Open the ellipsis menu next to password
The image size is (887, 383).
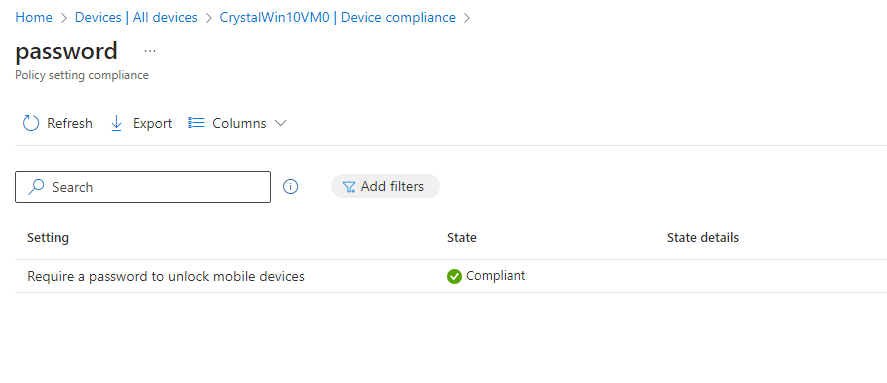click(149, 51)
